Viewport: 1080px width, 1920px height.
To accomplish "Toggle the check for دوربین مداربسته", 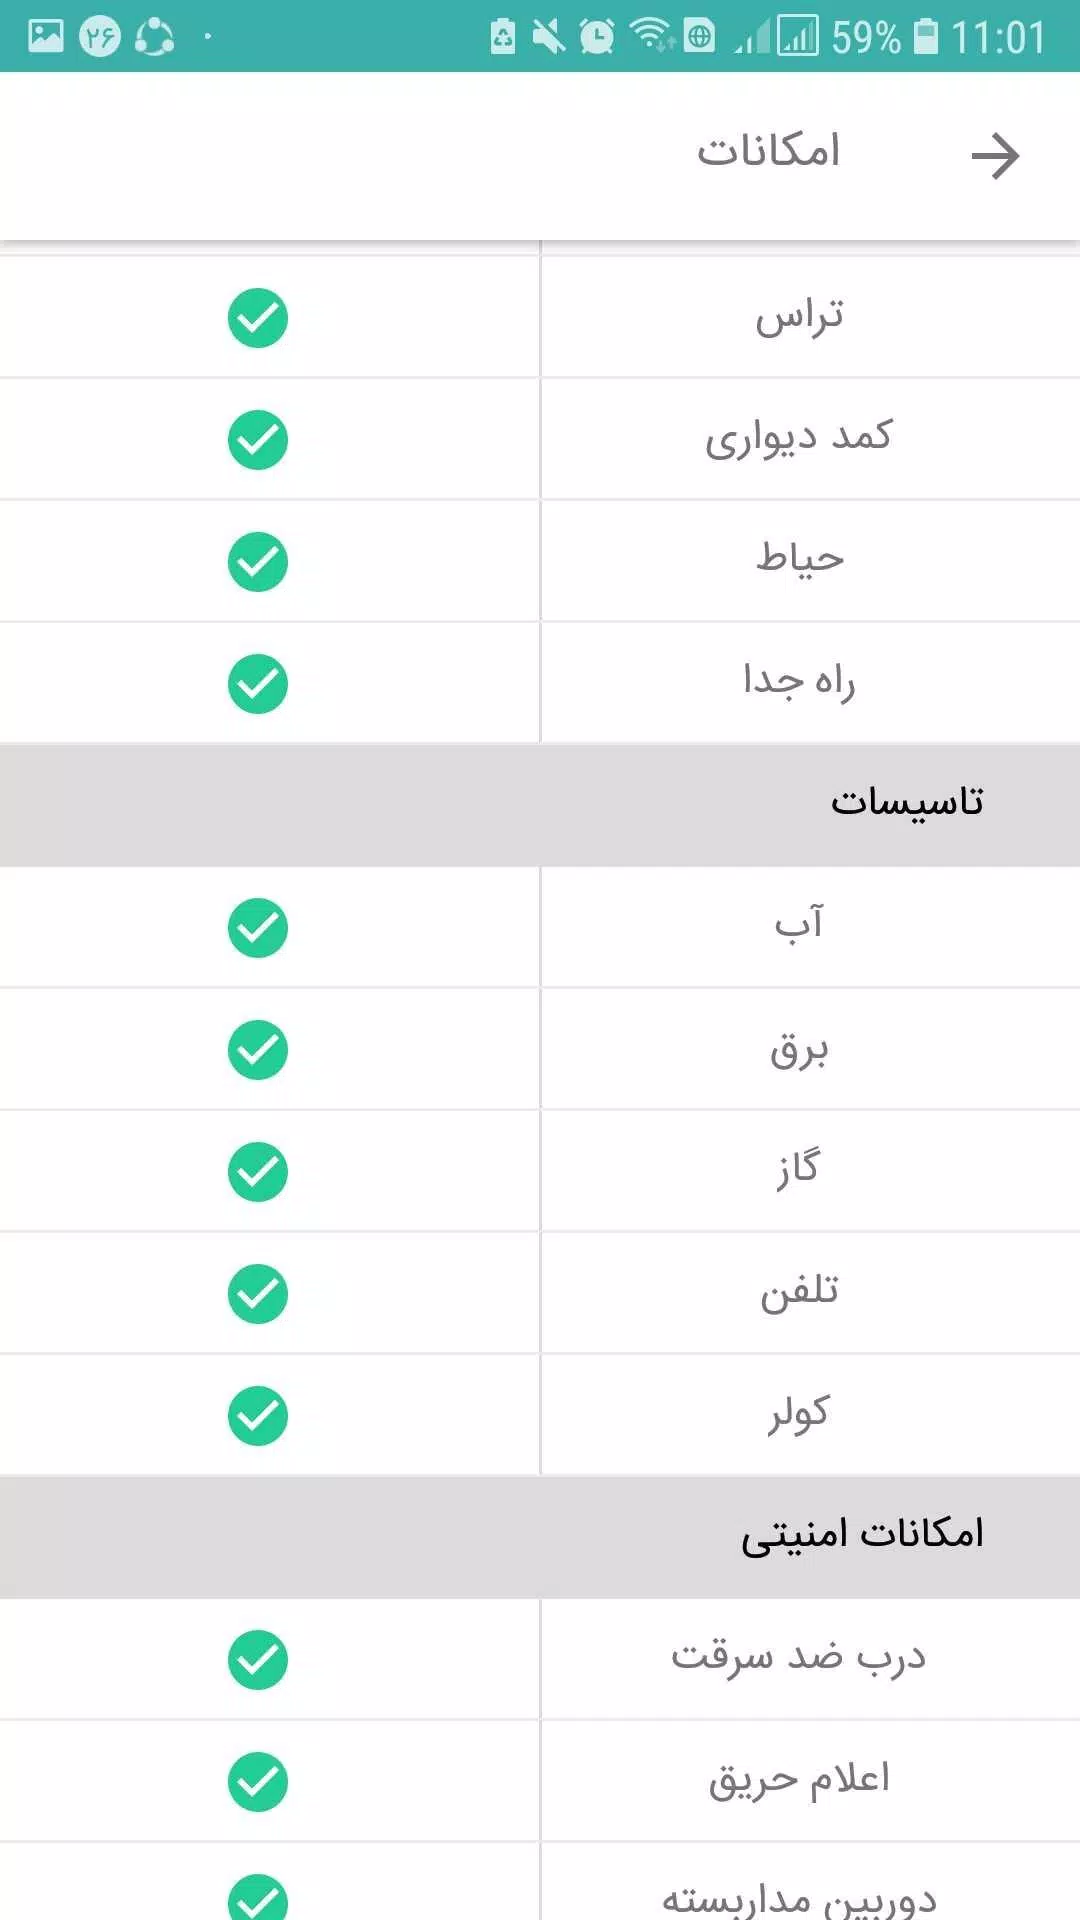I will pos(258,1897).
